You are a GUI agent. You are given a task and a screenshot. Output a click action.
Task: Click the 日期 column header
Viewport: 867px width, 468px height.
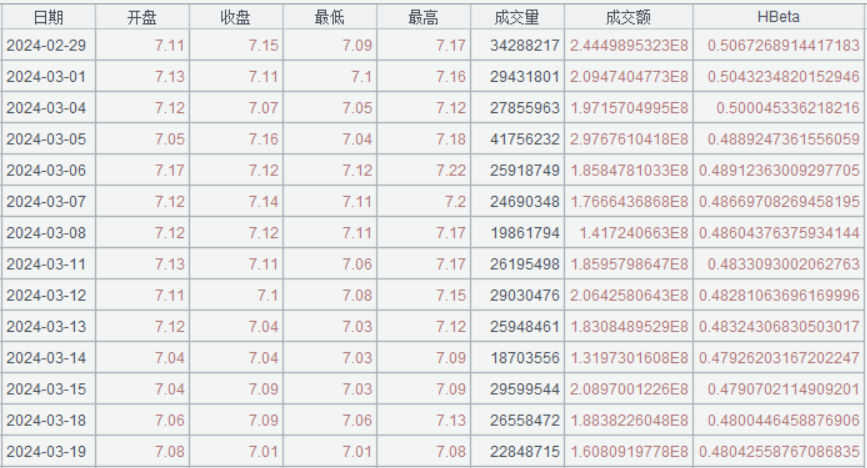coord(48,17)
